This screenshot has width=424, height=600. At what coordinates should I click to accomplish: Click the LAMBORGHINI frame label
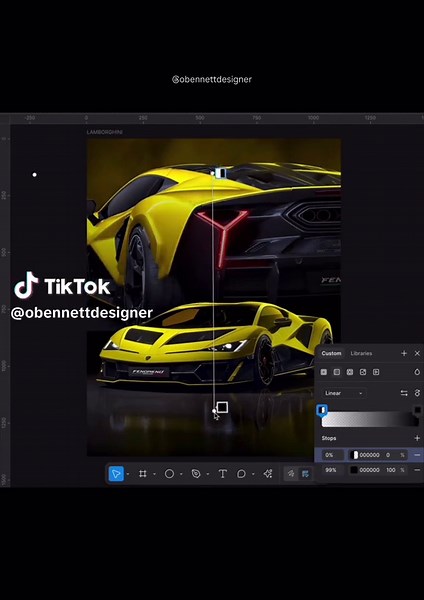104,132
